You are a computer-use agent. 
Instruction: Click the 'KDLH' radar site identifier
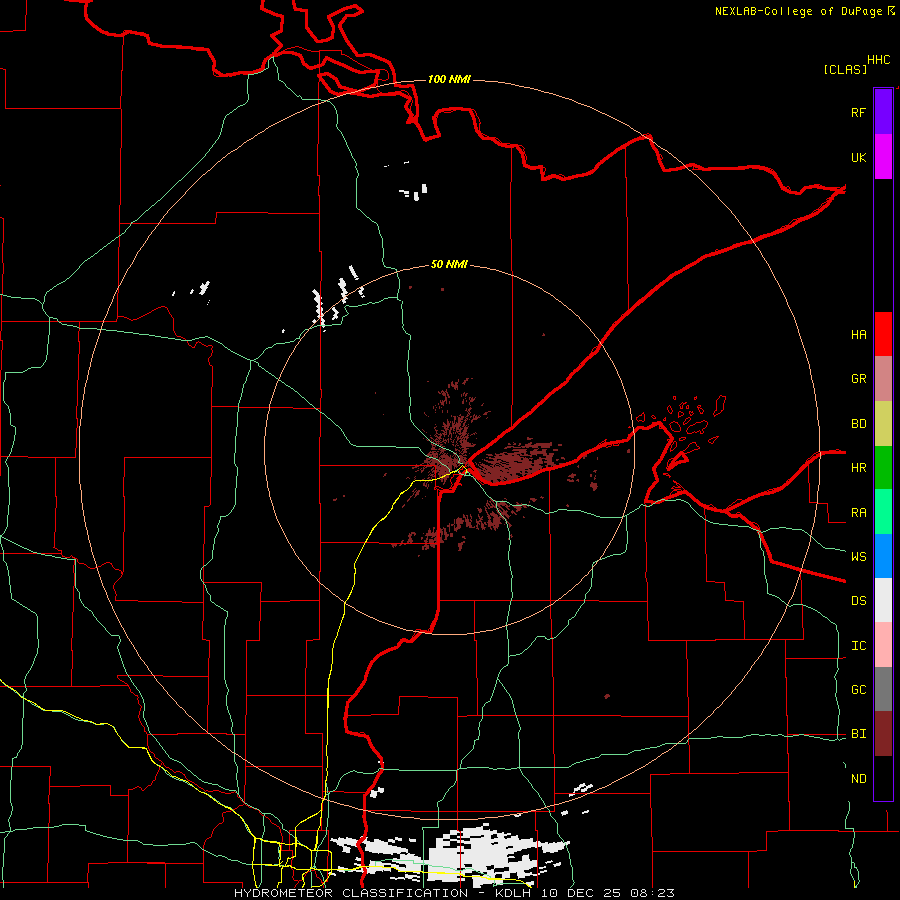click(515, 893)
